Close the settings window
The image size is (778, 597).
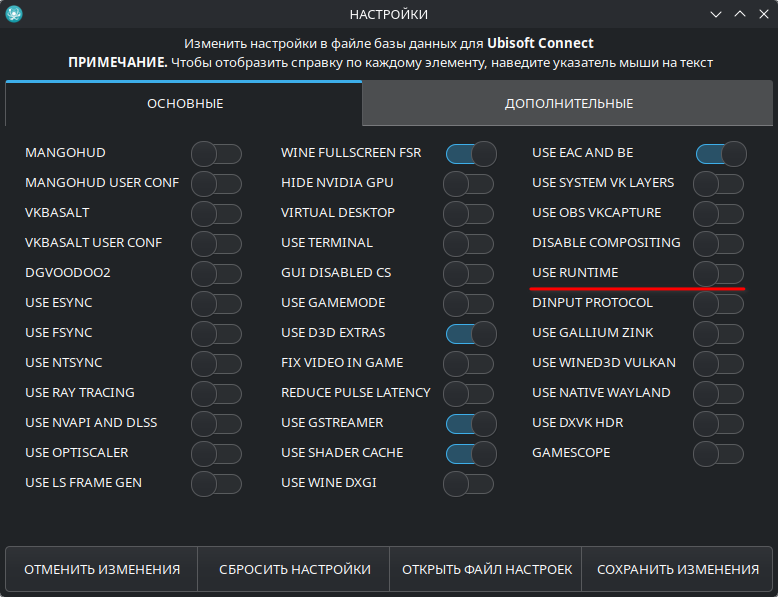coord(763,14)
